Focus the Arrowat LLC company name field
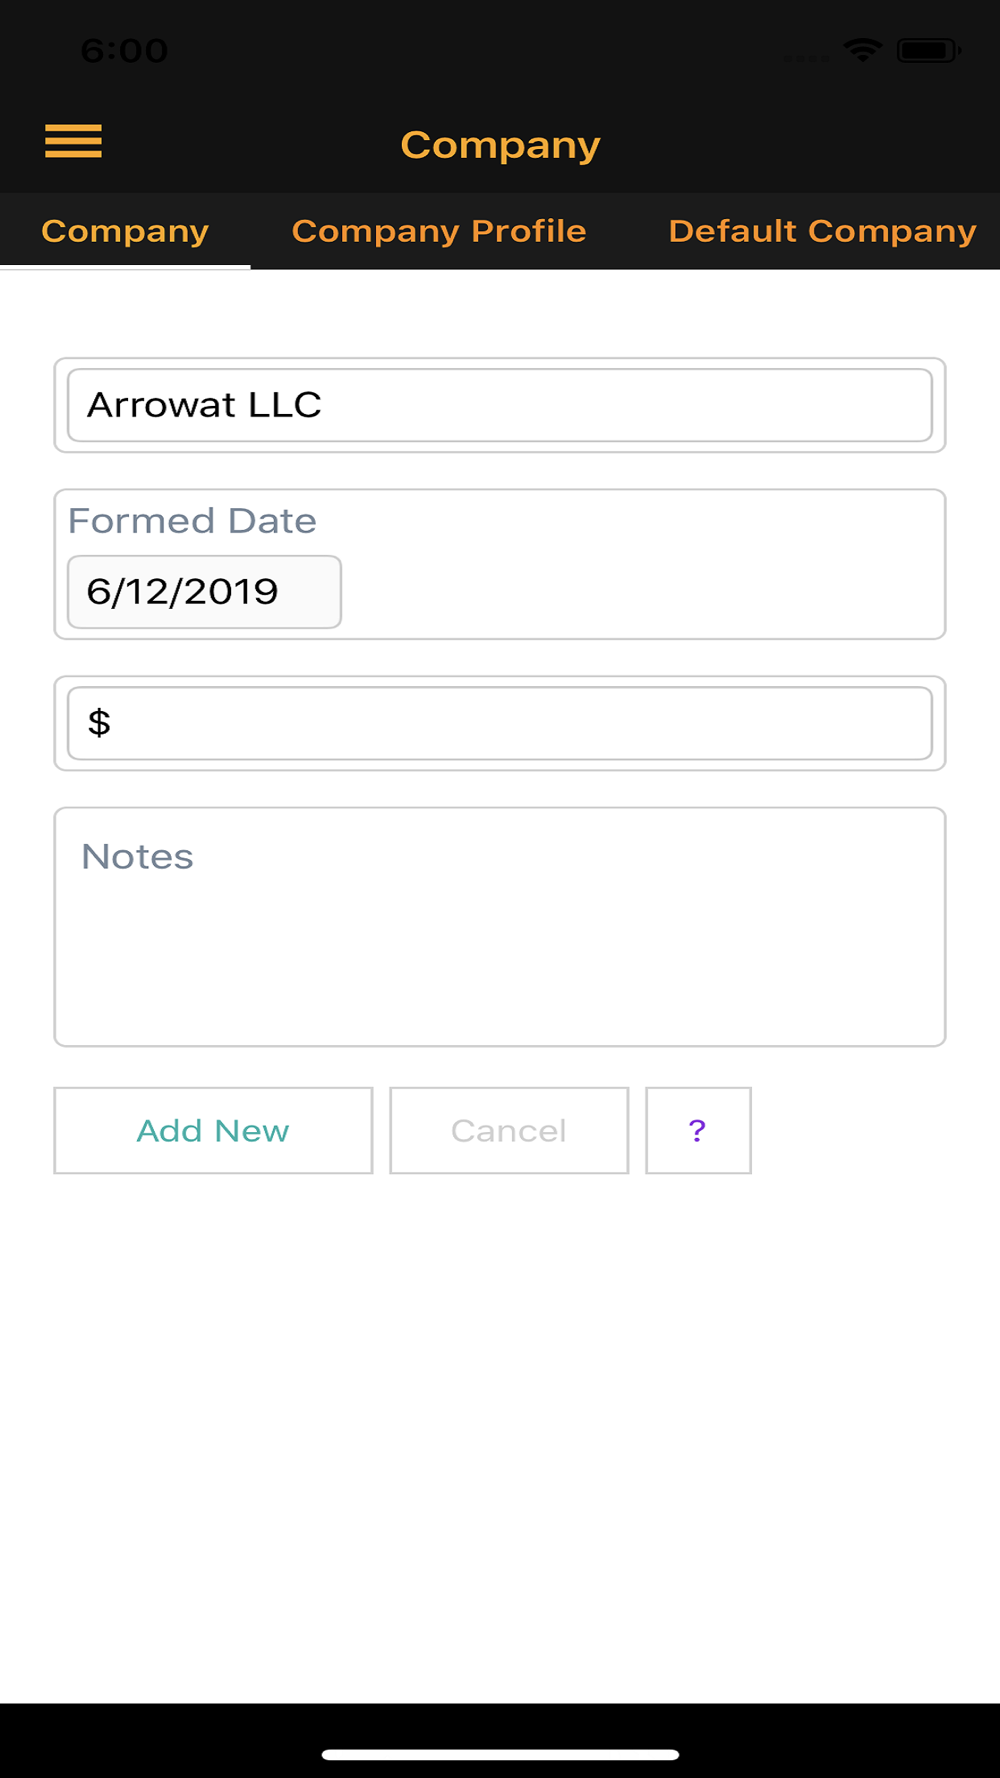 click(500, 405)
